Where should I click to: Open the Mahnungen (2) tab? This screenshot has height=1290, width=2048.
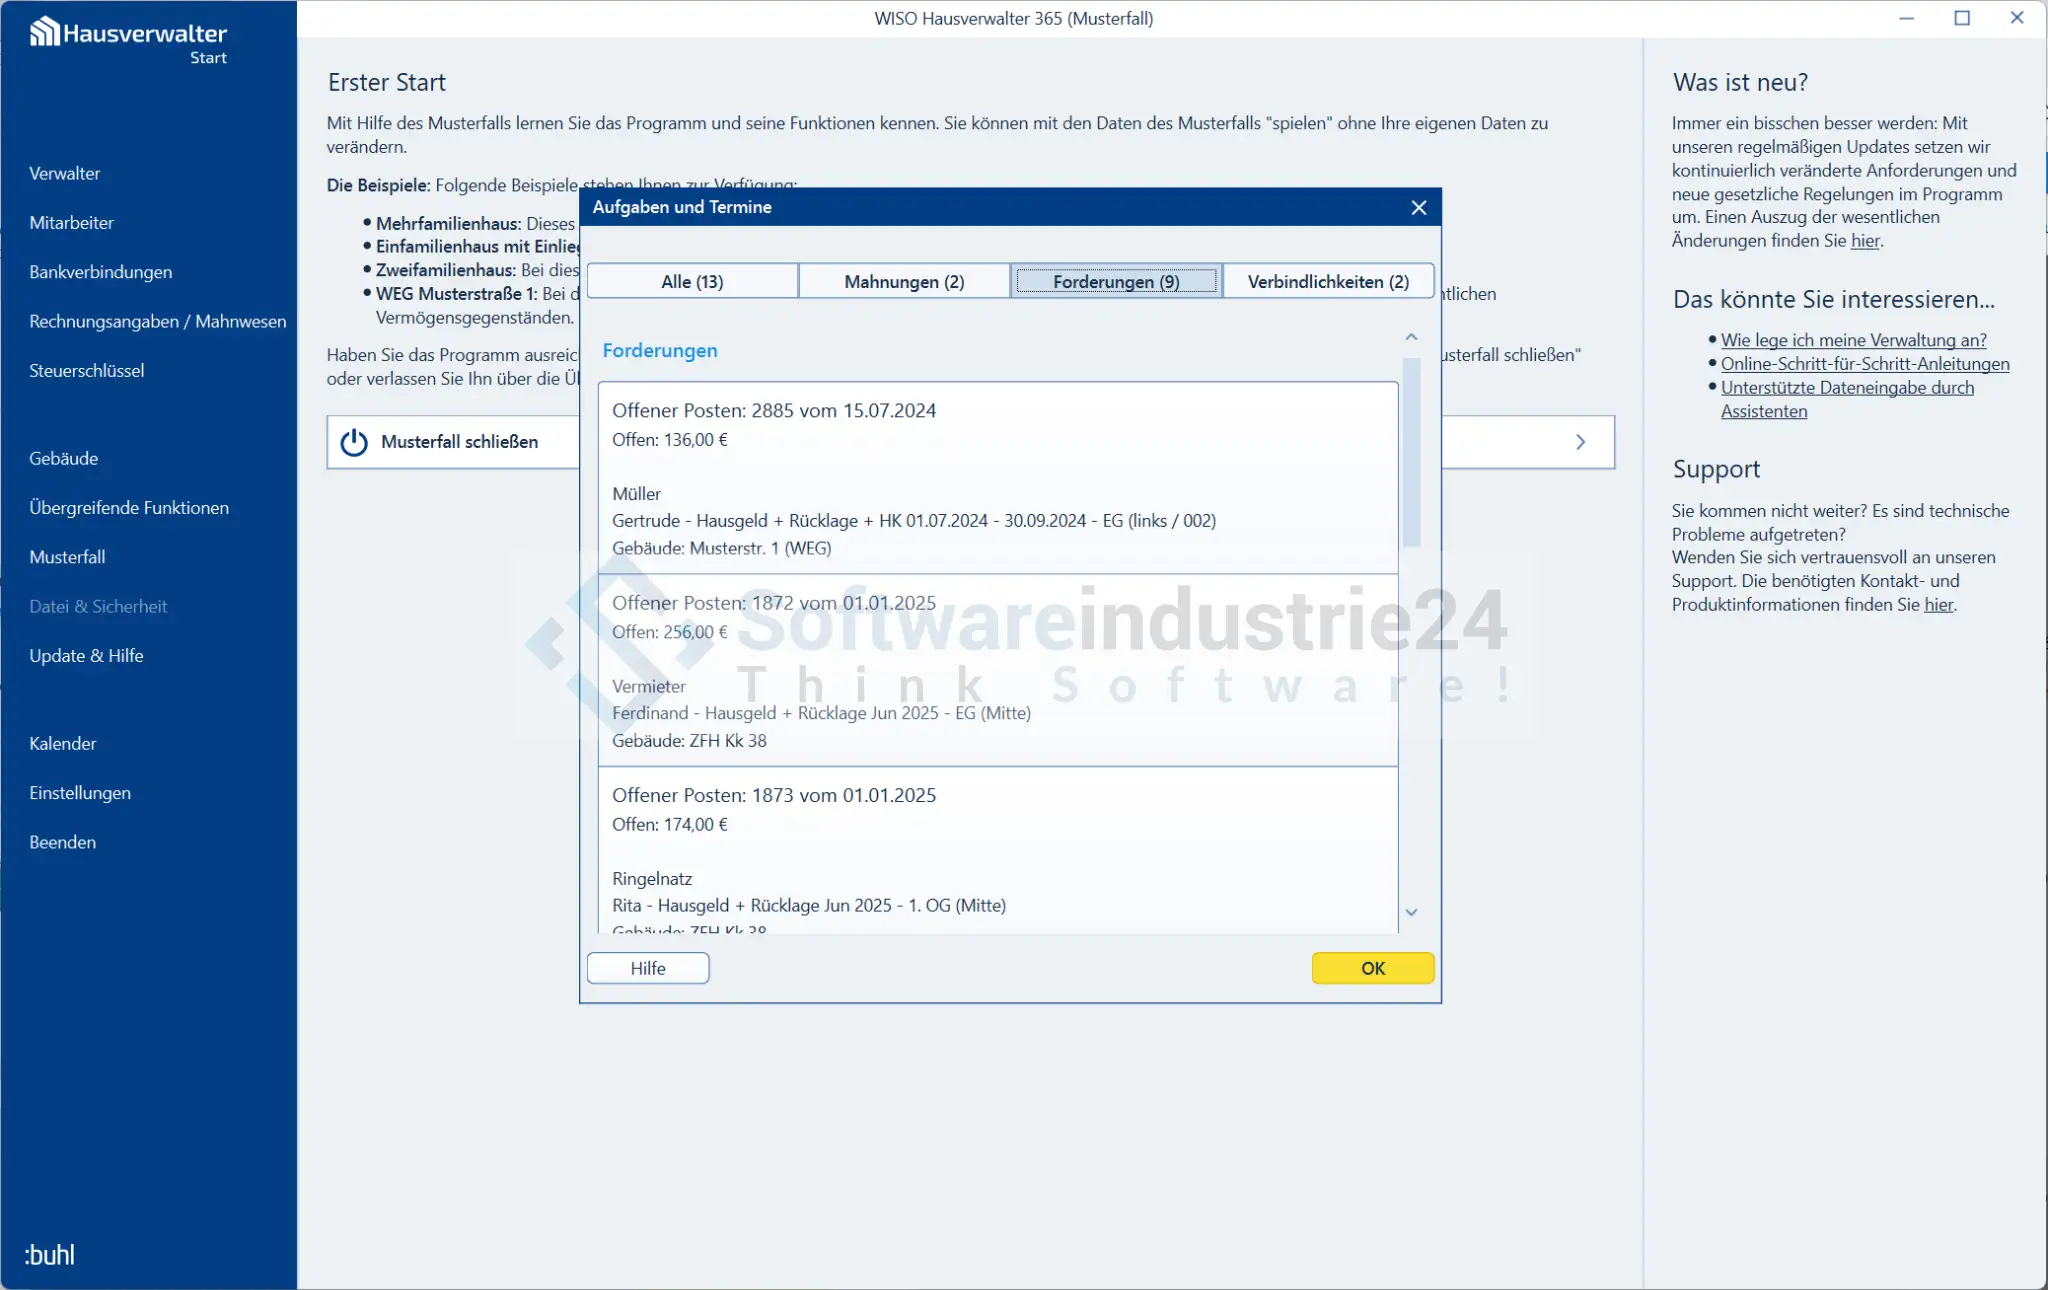click(x=904, y=281)
